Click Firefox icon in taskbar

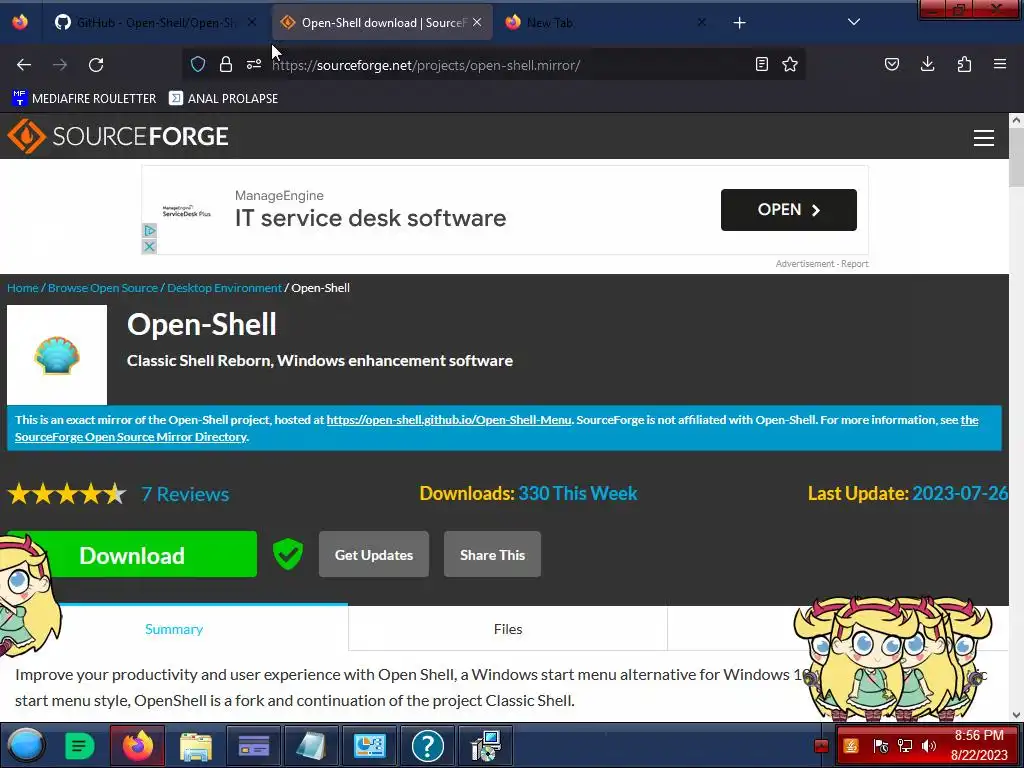point(137,745)
